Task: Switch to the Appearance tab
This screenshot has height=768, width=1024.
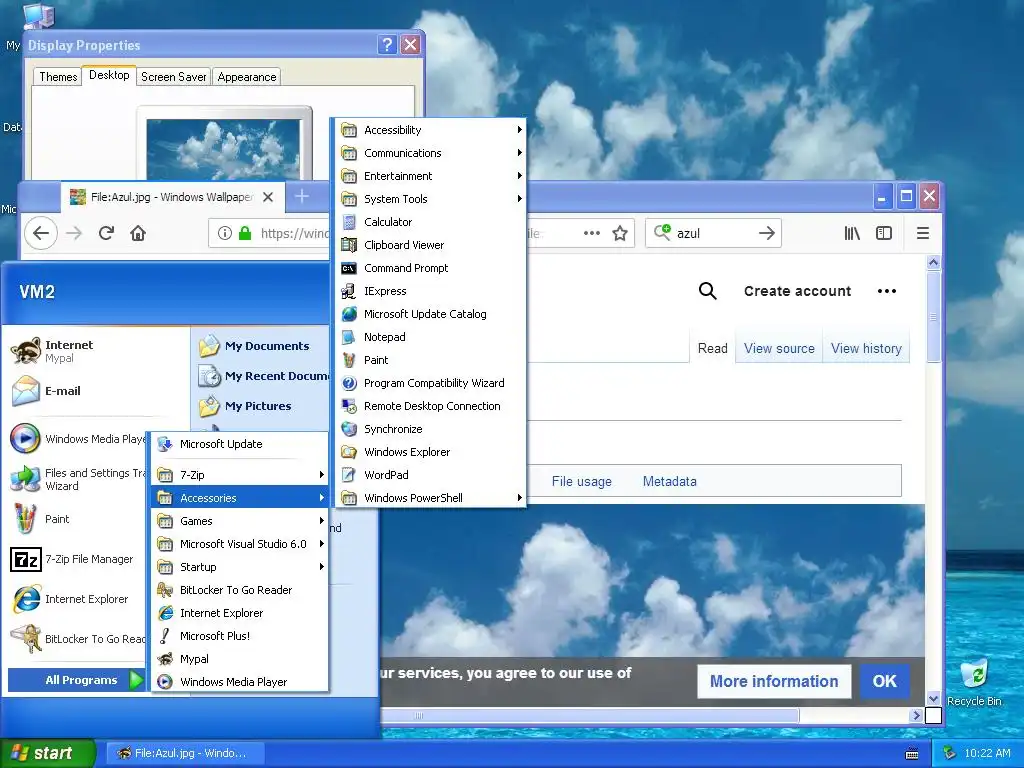Action: click(247, 76)
